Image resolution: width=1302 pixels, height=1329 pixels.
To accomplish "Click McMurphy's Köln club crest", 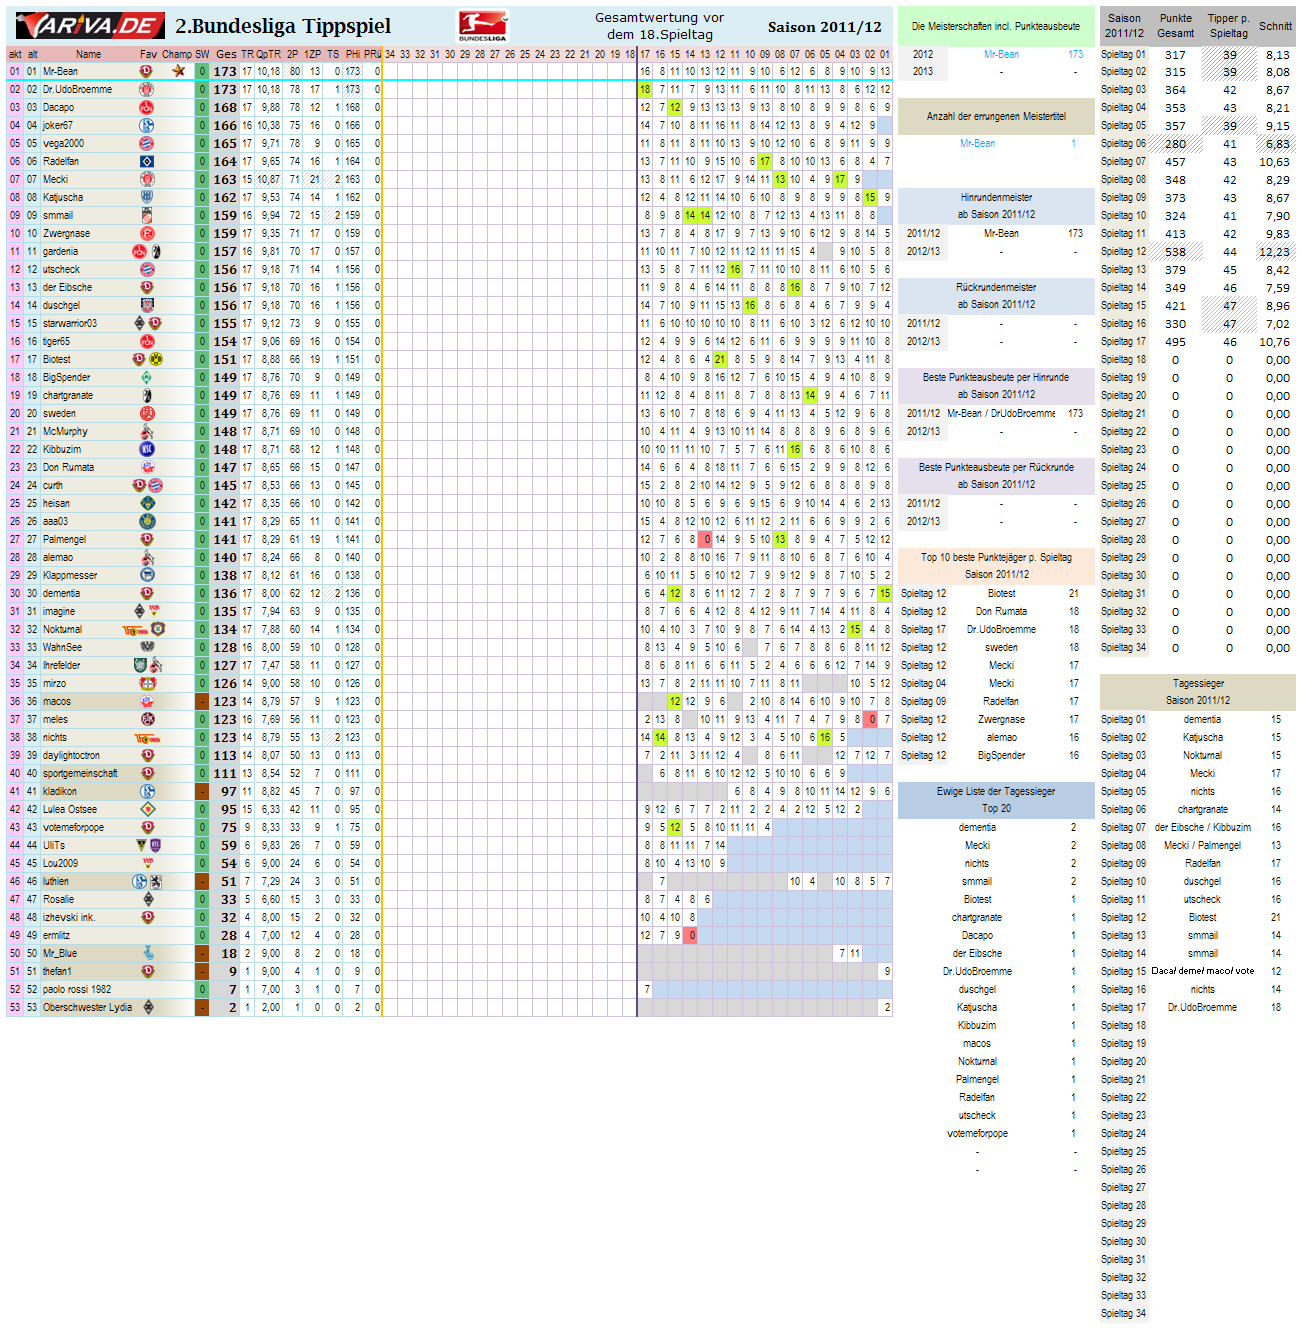I will click(x=147, y=431).
